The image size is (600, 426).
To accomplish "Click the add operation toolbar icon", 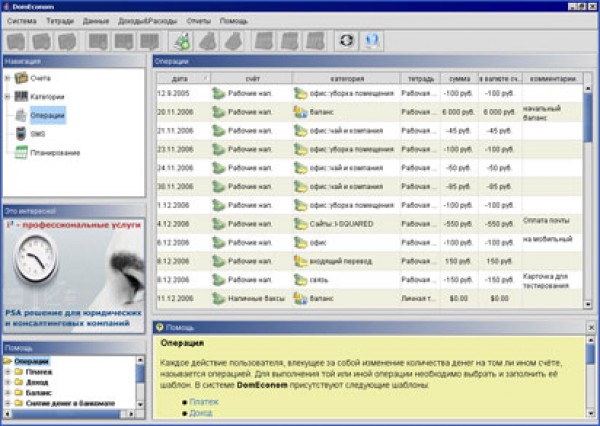I will [181, 41].
